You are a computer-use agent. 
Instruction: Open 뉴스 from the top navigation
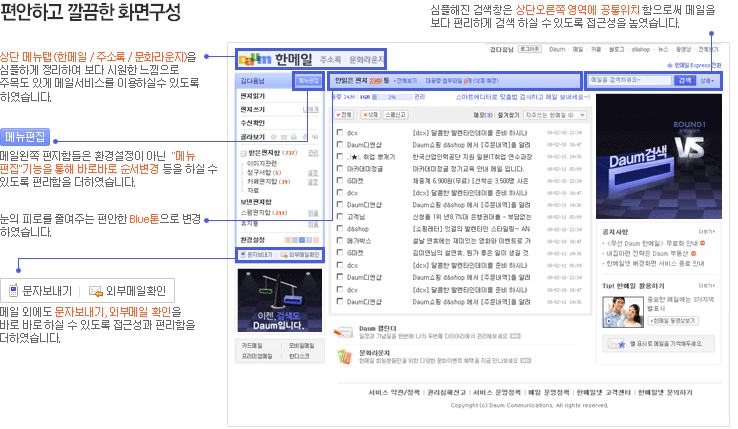click(663, 49)
